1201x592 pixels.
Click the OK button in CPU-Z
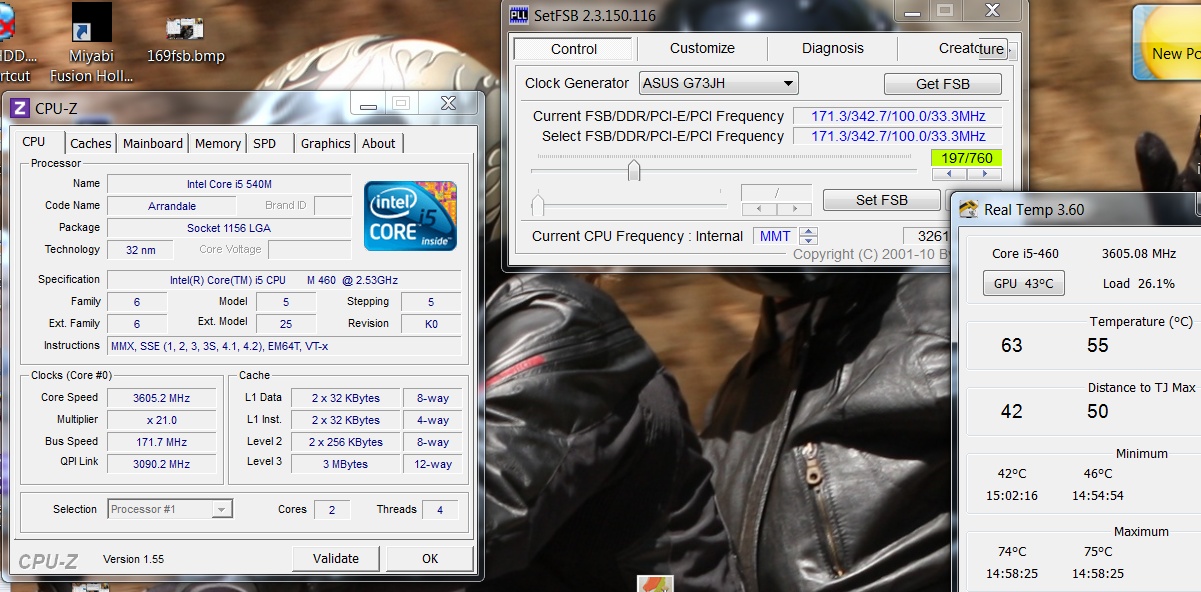[x=430, y=558]
